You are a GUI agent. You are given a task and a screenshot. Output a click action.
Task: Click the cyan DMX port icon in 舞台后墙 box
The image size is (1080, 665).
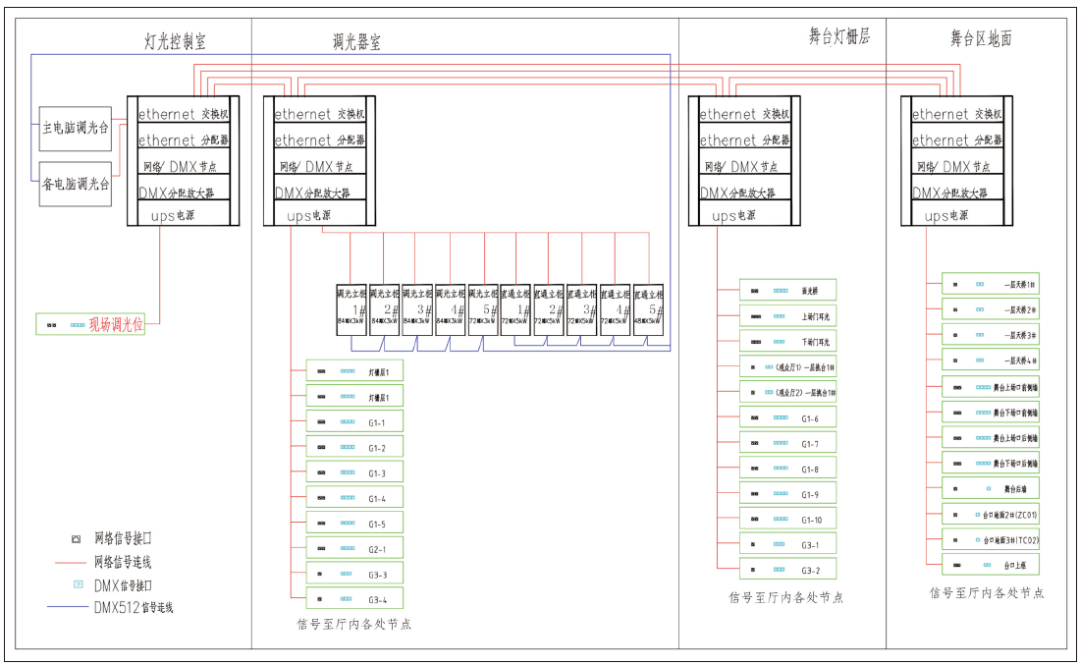[988, 489]
